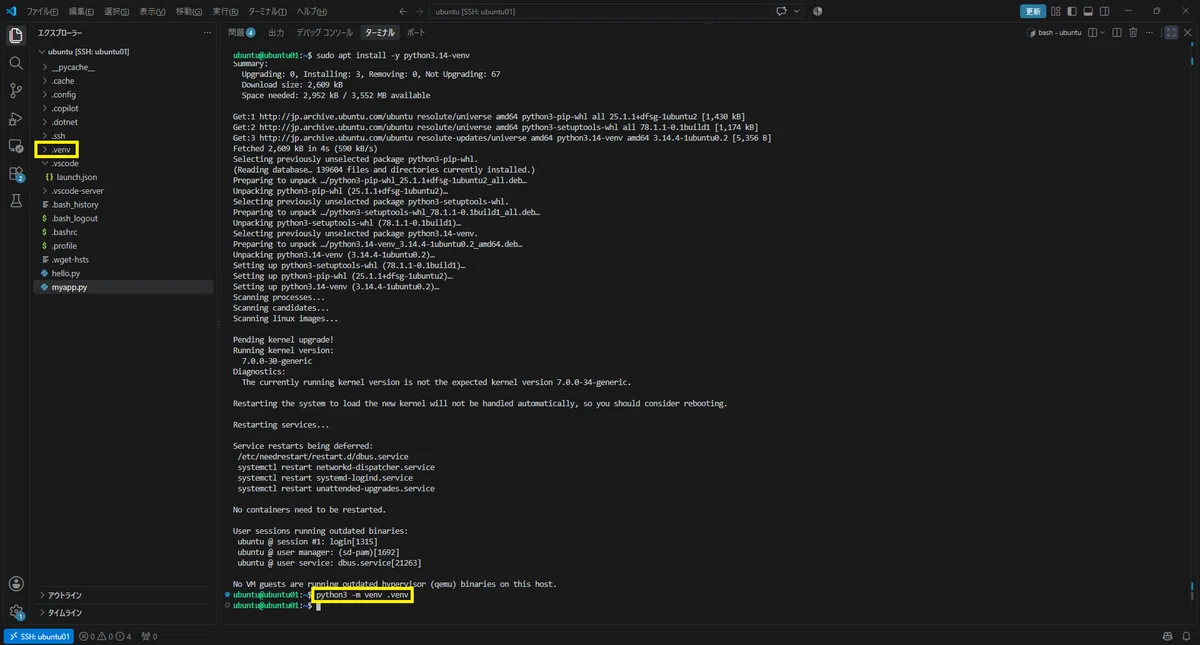Toggle maximized terminal panel size
The width and height of the screenshot is (1200, 645).
pyautogui.click(x=1171, y=32)
